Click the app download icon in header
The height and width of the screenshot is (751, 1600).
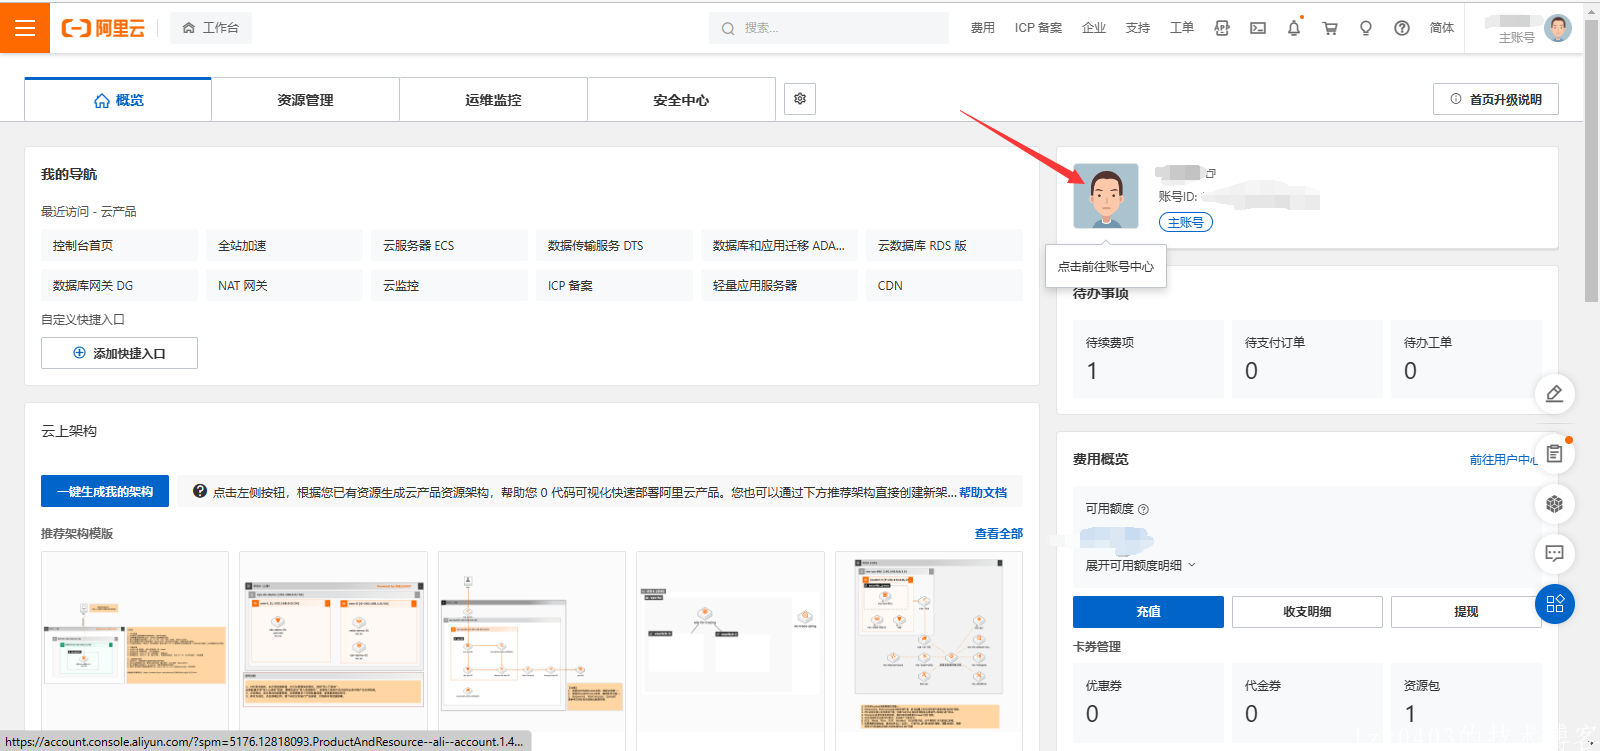[1222, 28]
